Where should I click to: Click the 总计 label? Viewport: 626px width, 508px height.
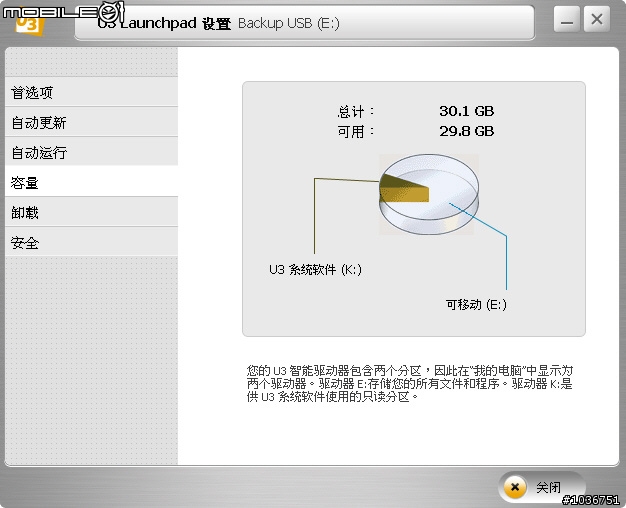356,111
